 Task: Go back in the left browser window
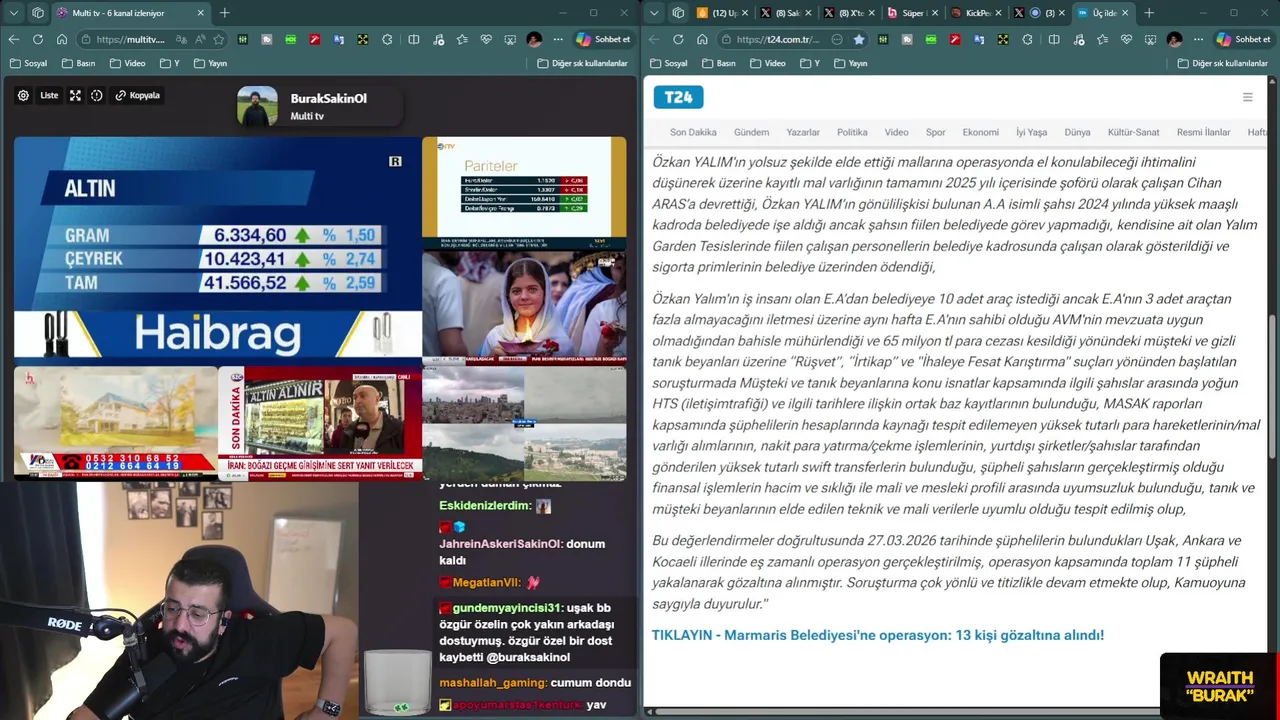13,39
